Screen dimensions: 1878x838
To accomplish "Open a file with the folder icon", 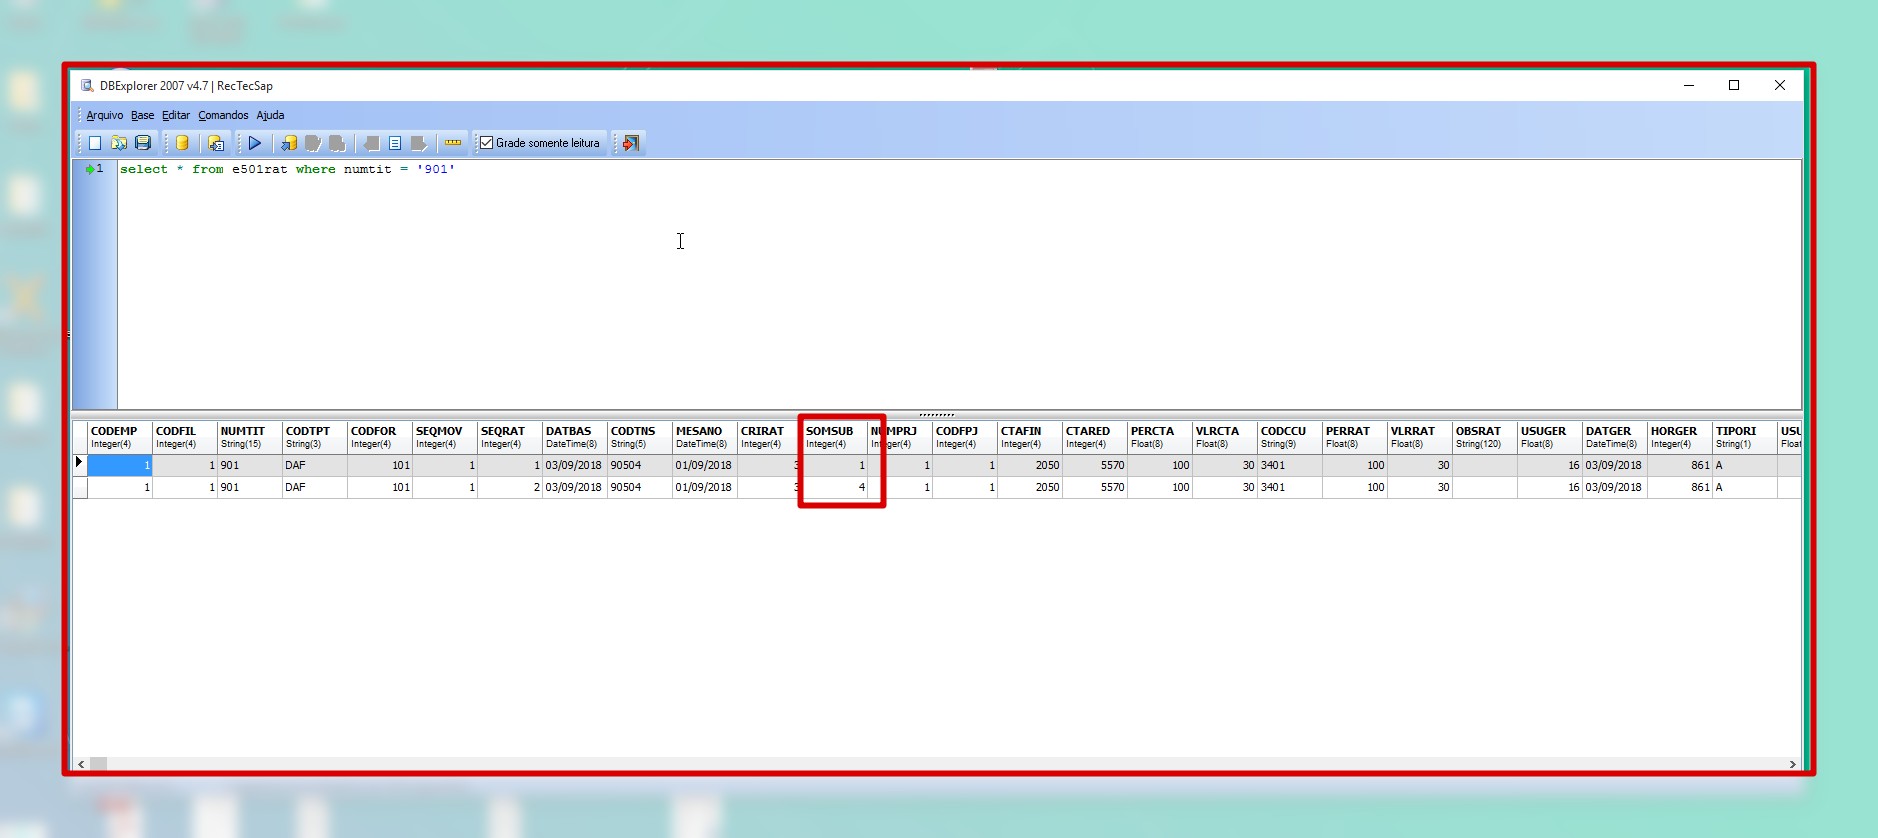I will (x=119, y=143).
